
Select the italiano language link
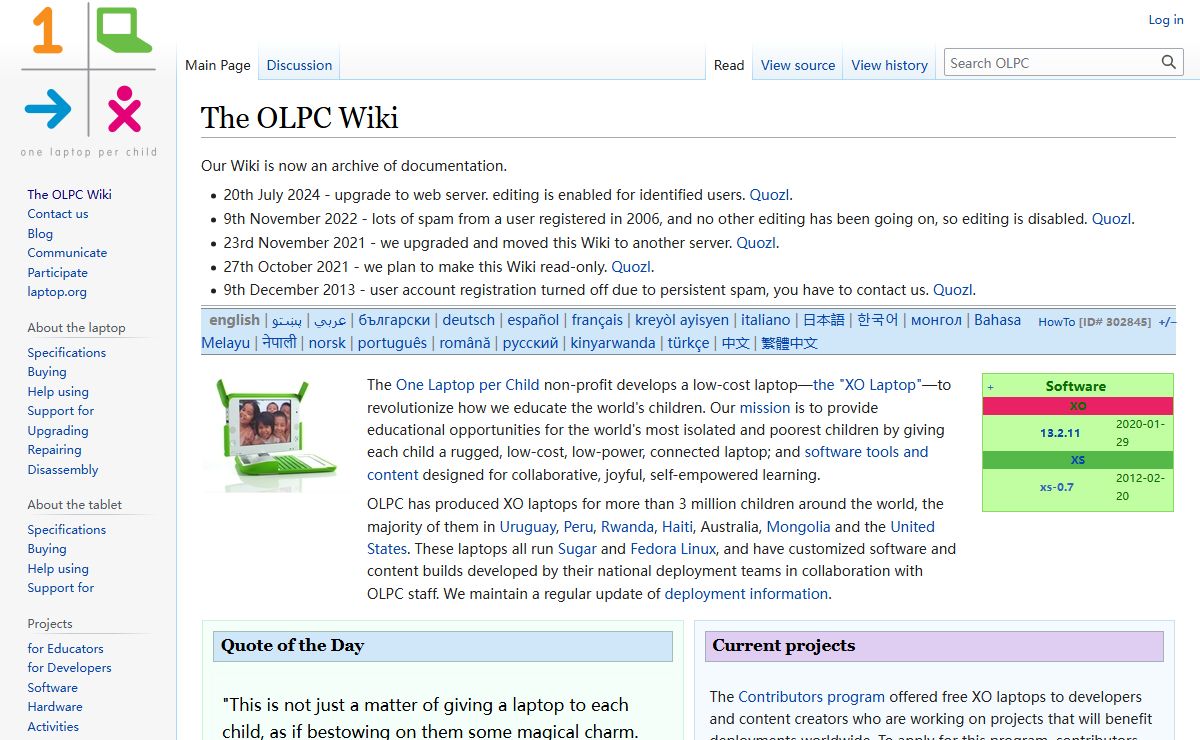point(766,320)
